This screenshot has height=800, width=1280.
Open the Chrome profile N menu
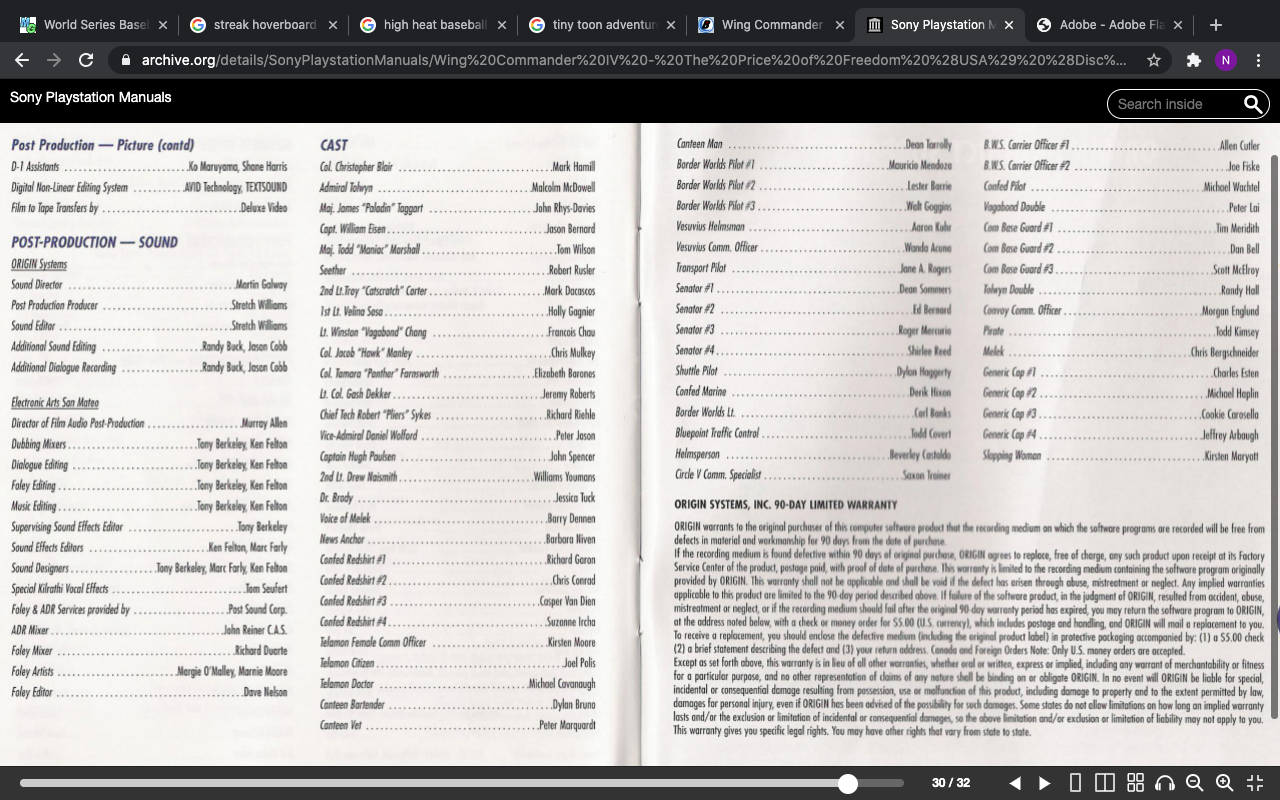pos(1225,60)
